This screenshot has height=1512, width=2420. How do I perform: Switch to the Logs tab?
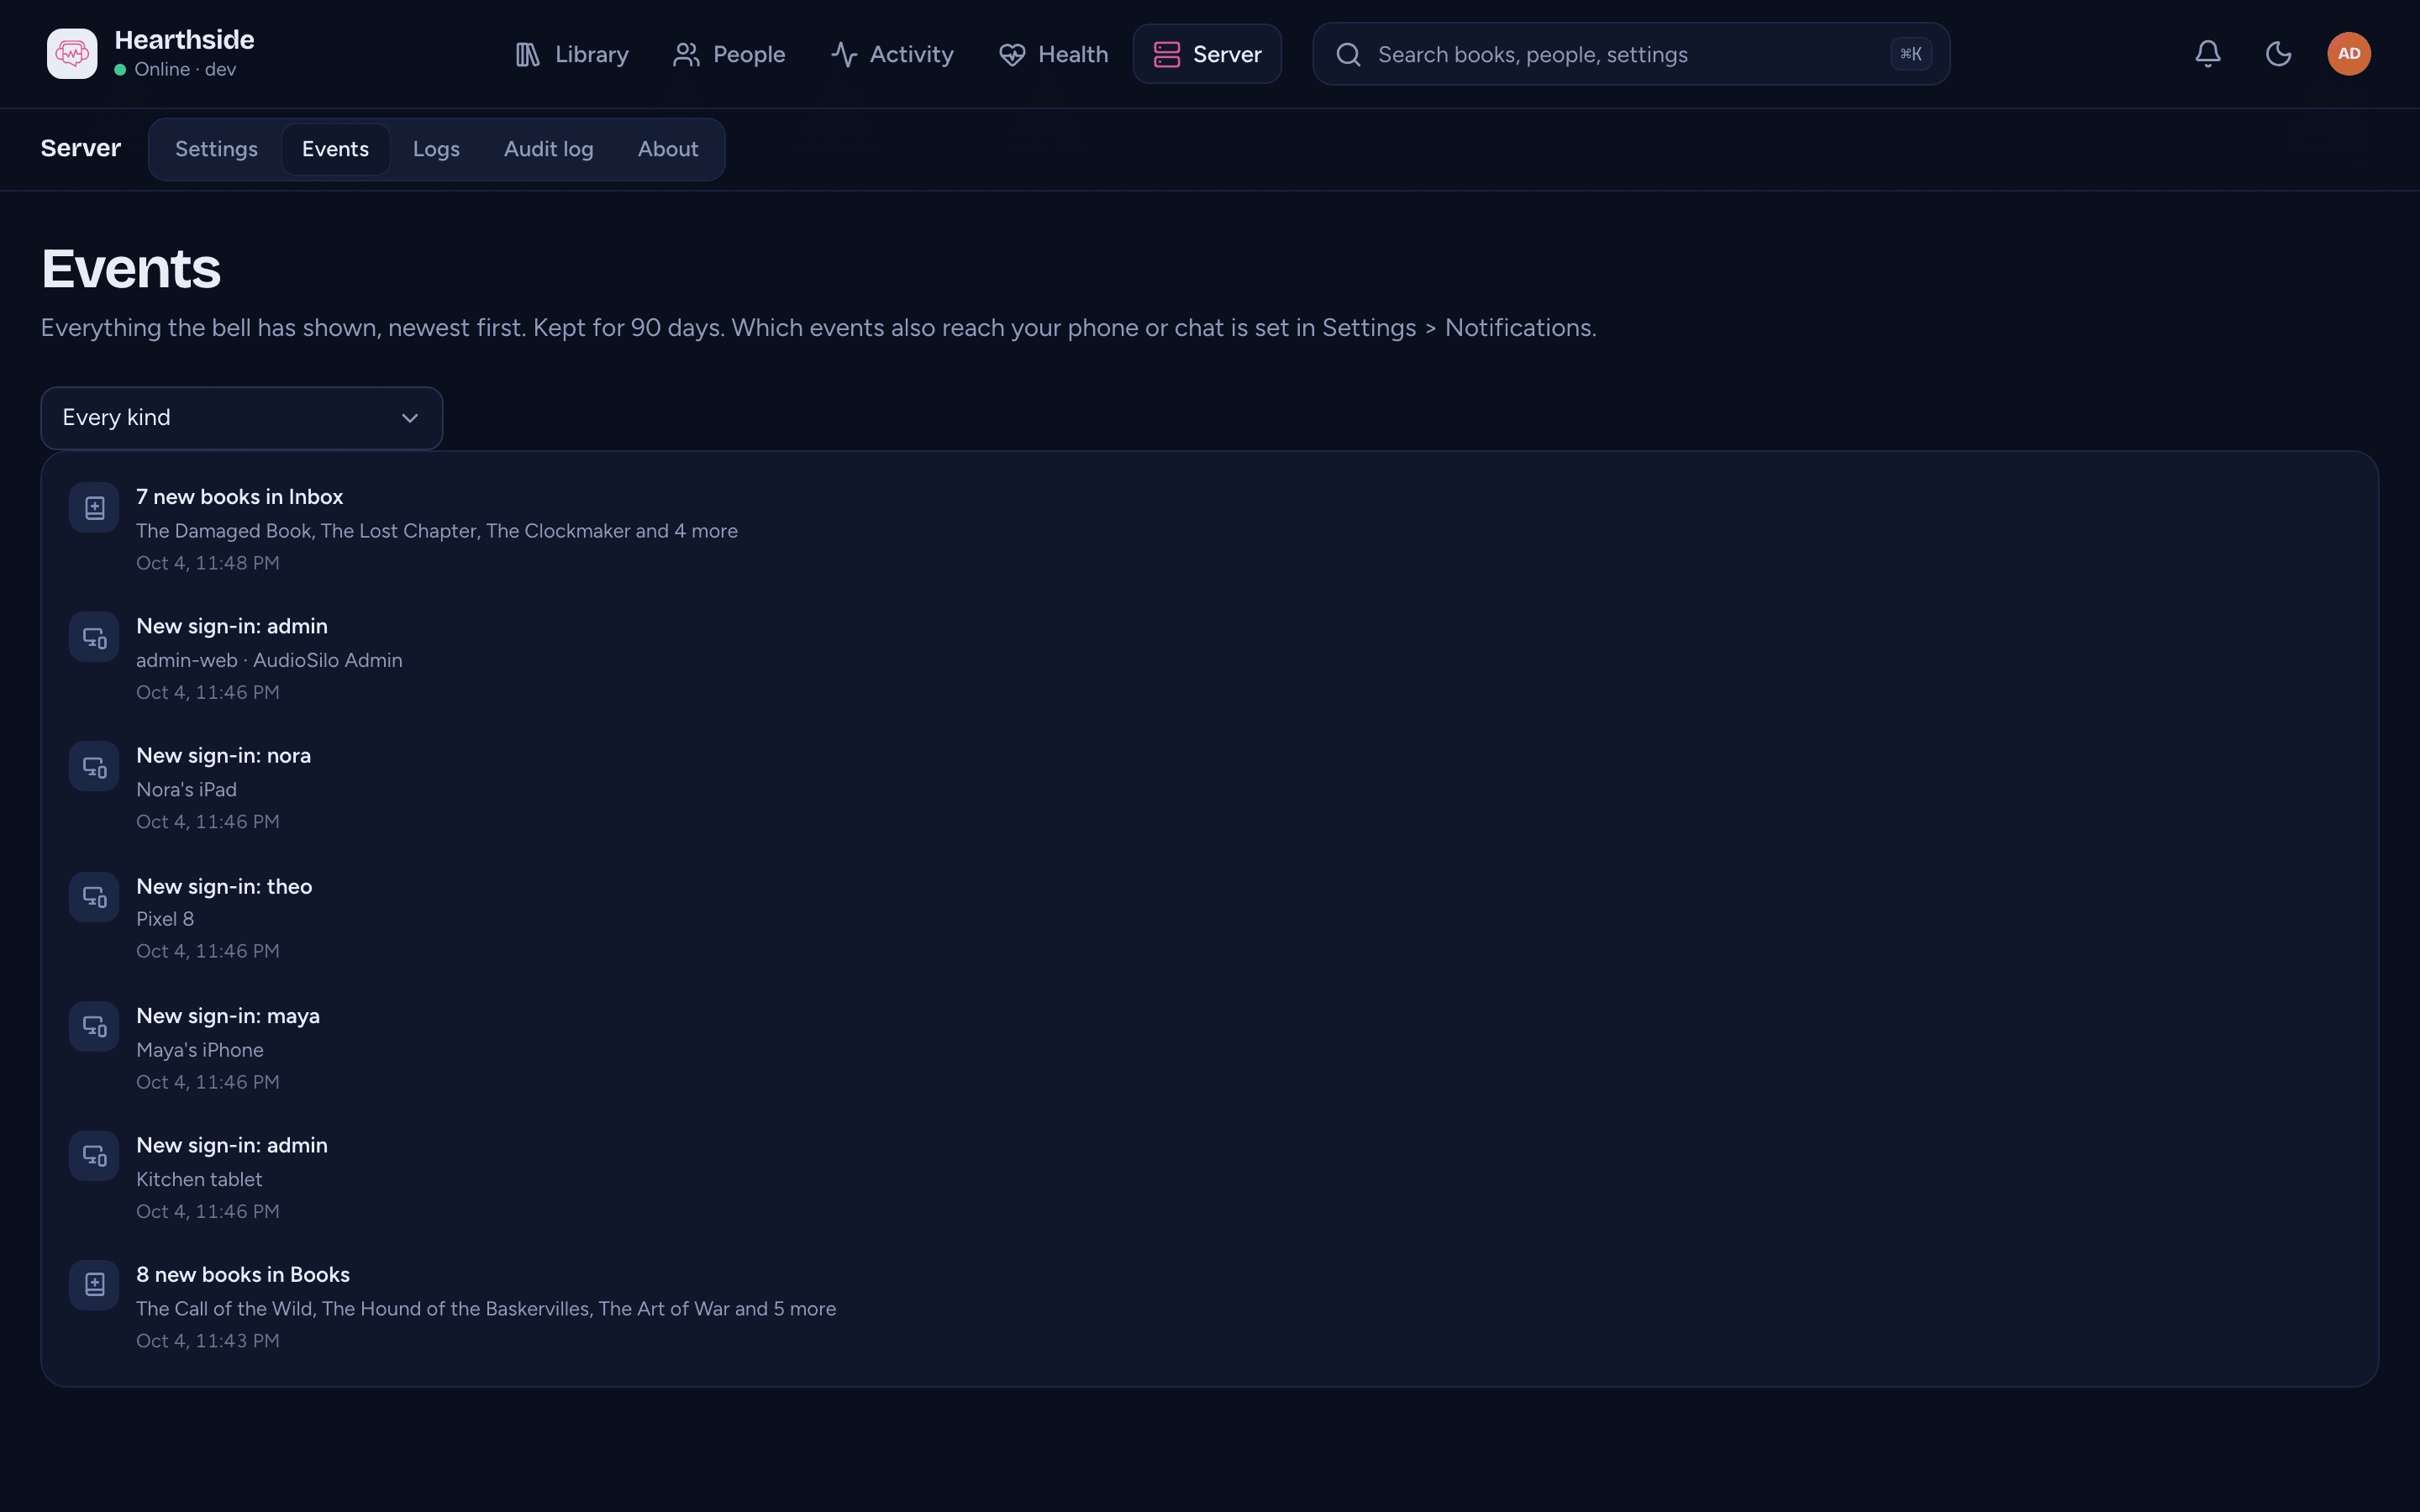[x=436, y=149]
